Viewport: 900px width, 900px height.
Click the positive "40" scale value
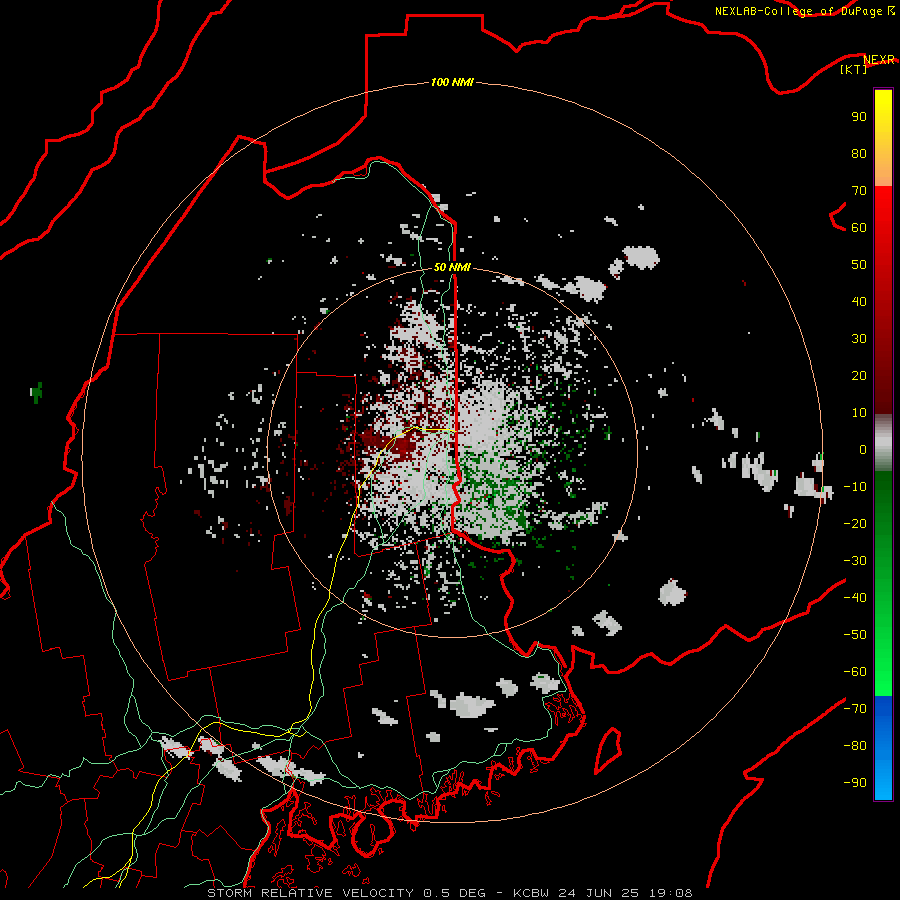(859, 302)
